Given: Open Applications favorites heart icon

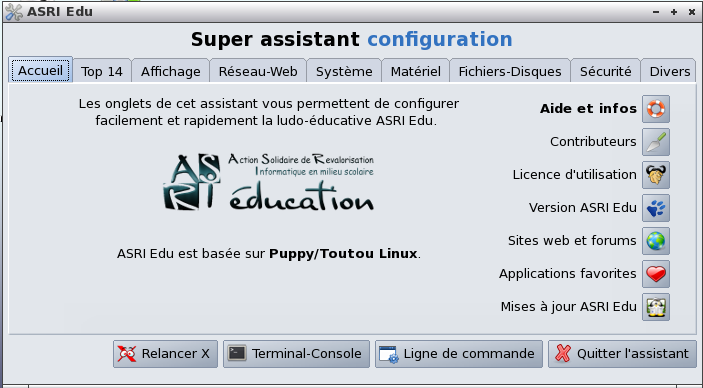Looking at the screenshot, I should [x=656, y=274].
